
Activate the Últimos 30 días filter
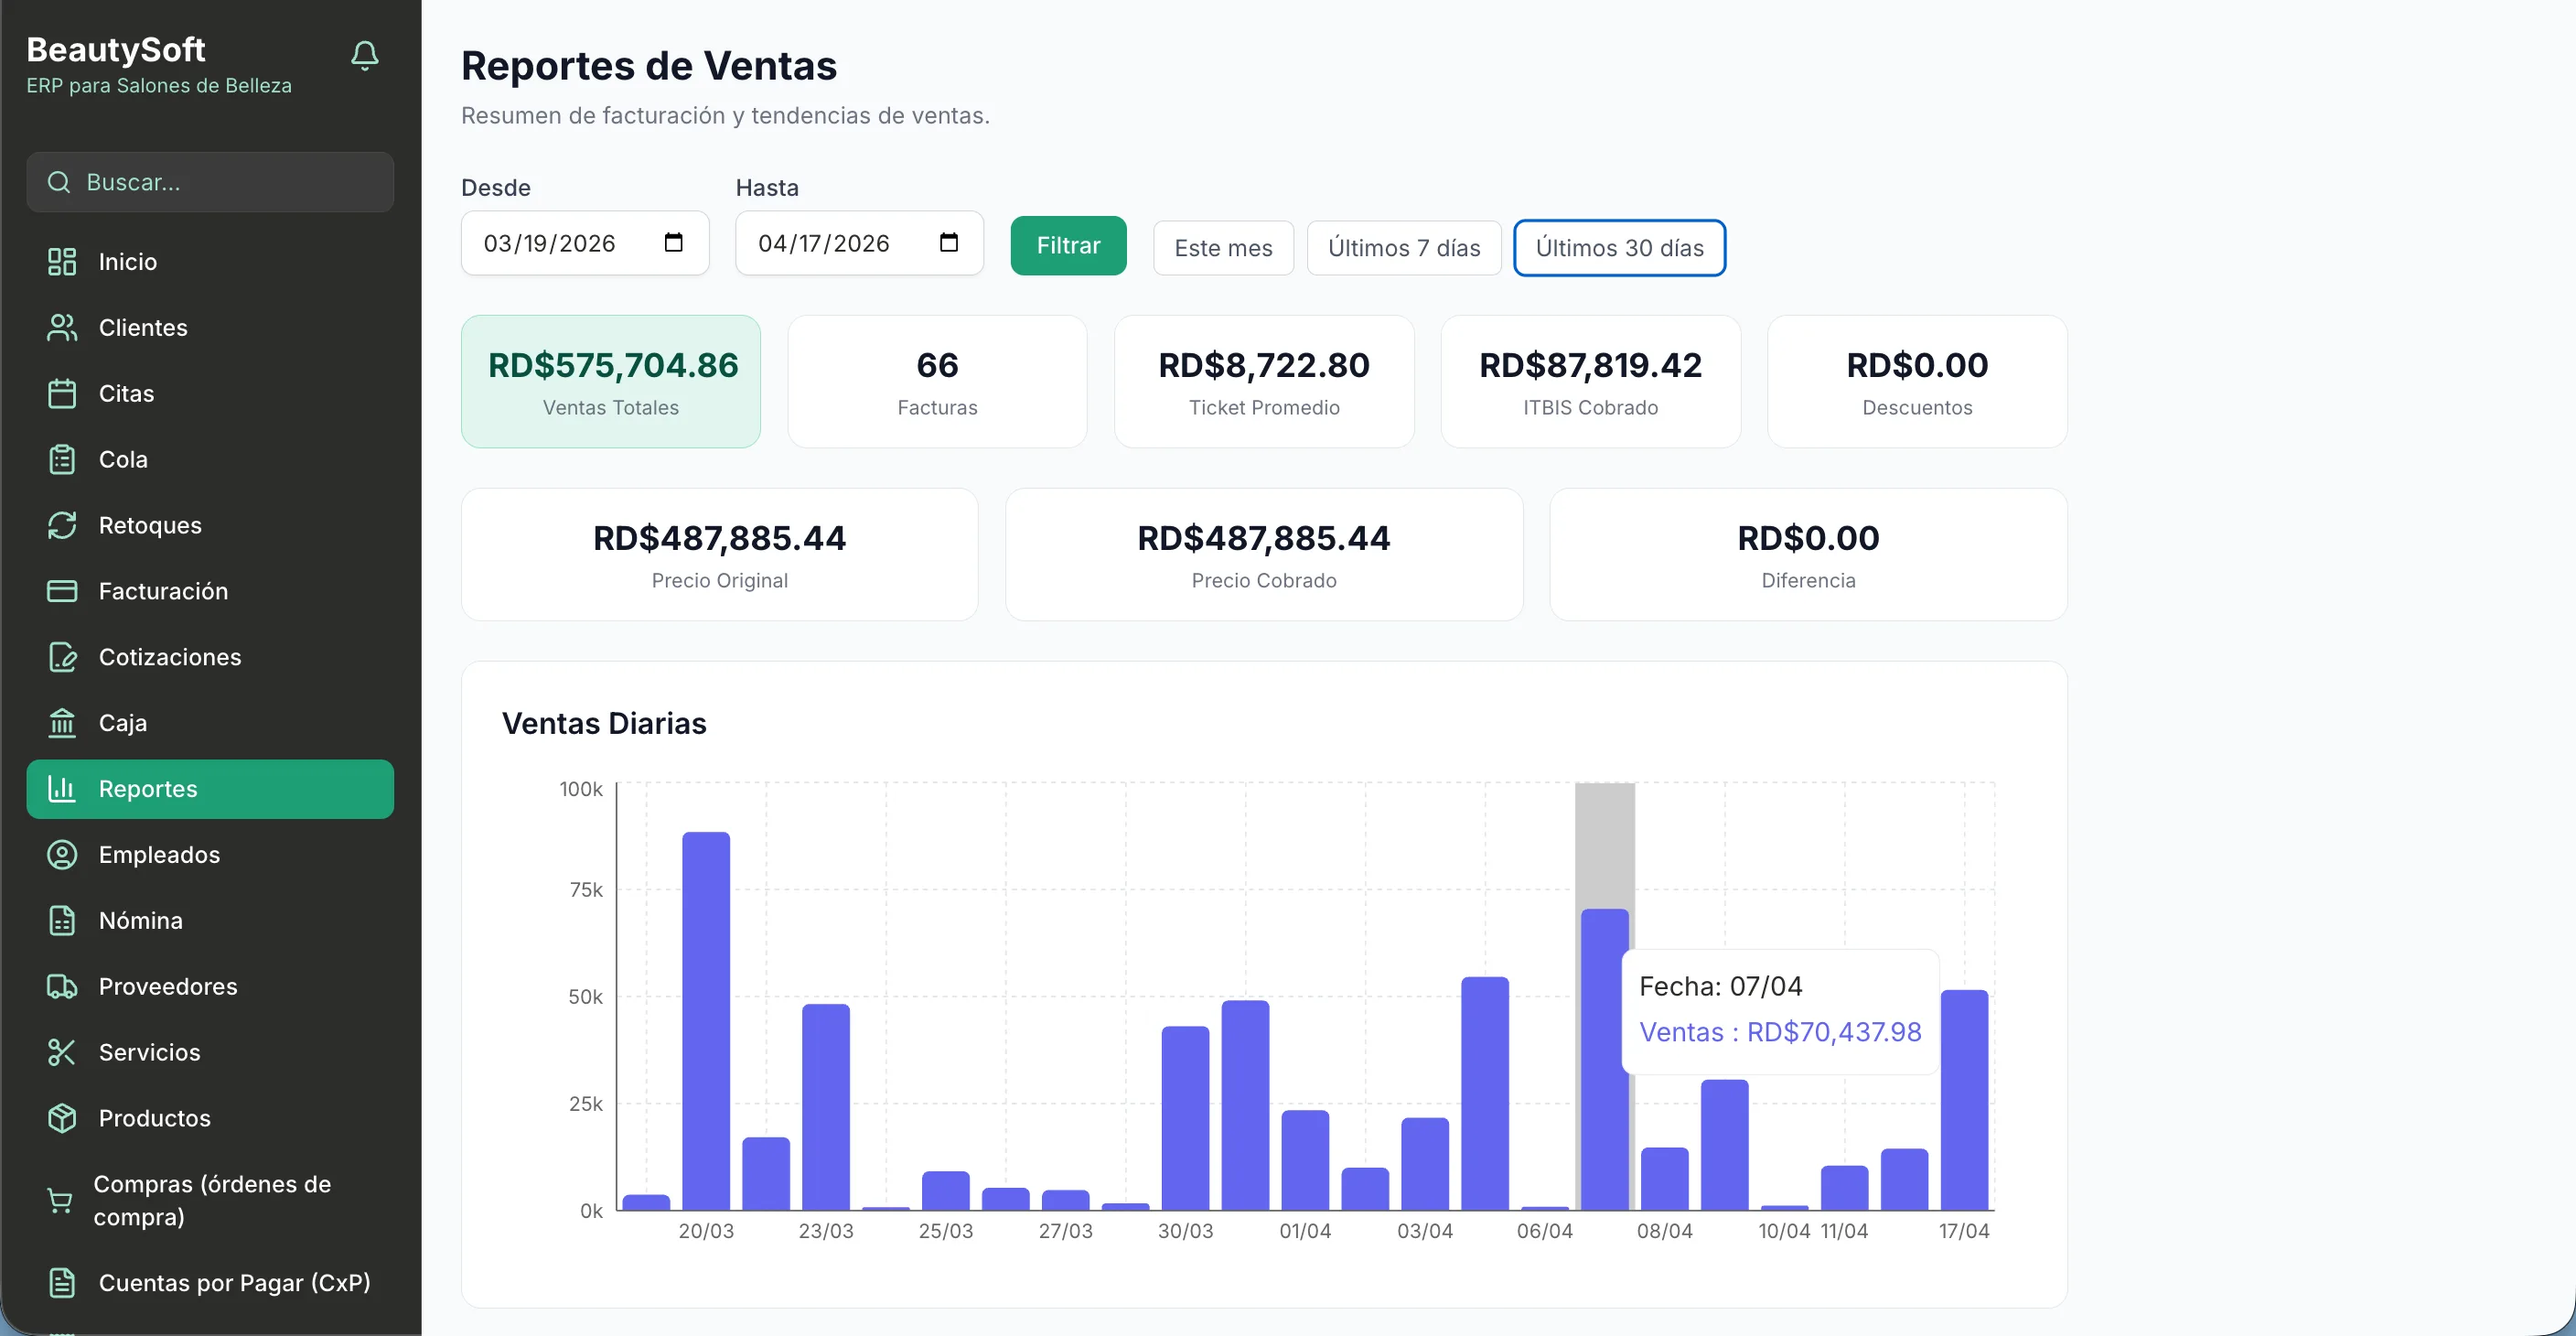[1620, 247]
